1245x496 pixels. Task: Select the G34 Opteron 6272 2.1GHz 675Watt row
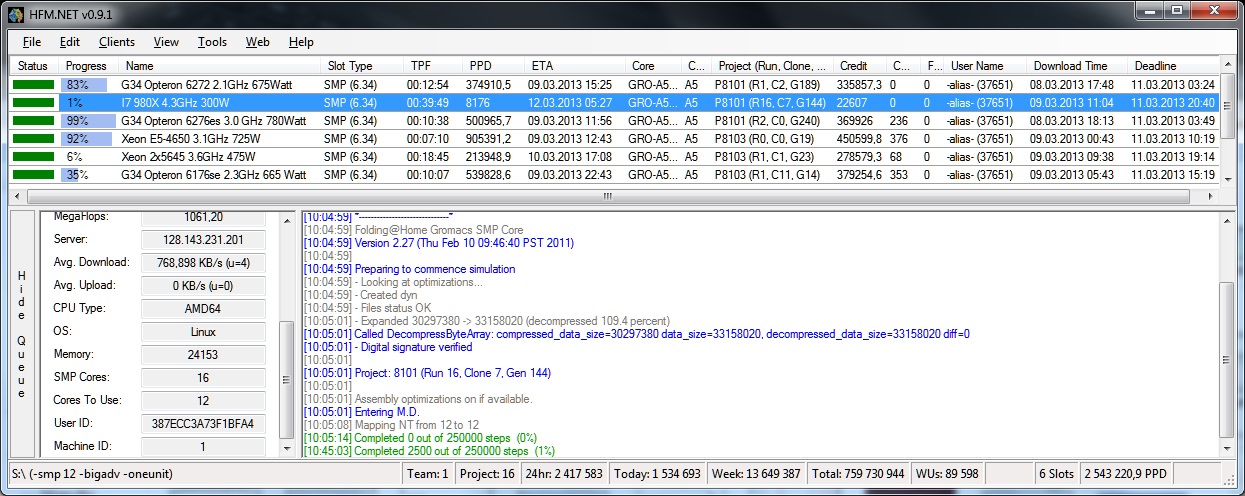(x=614, y=84)
